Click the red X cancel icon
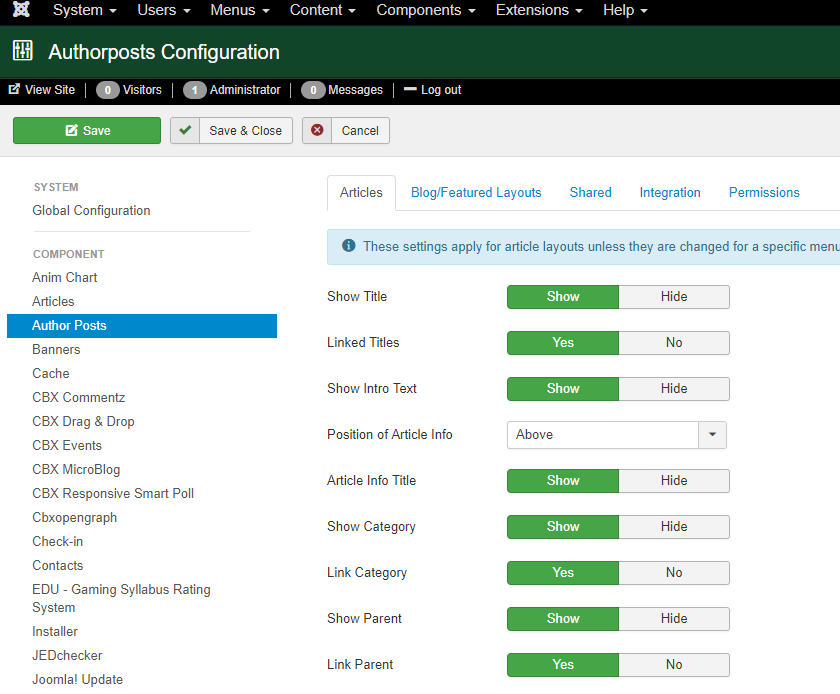This screenshot has height=694, width=840. coord(317,130)
